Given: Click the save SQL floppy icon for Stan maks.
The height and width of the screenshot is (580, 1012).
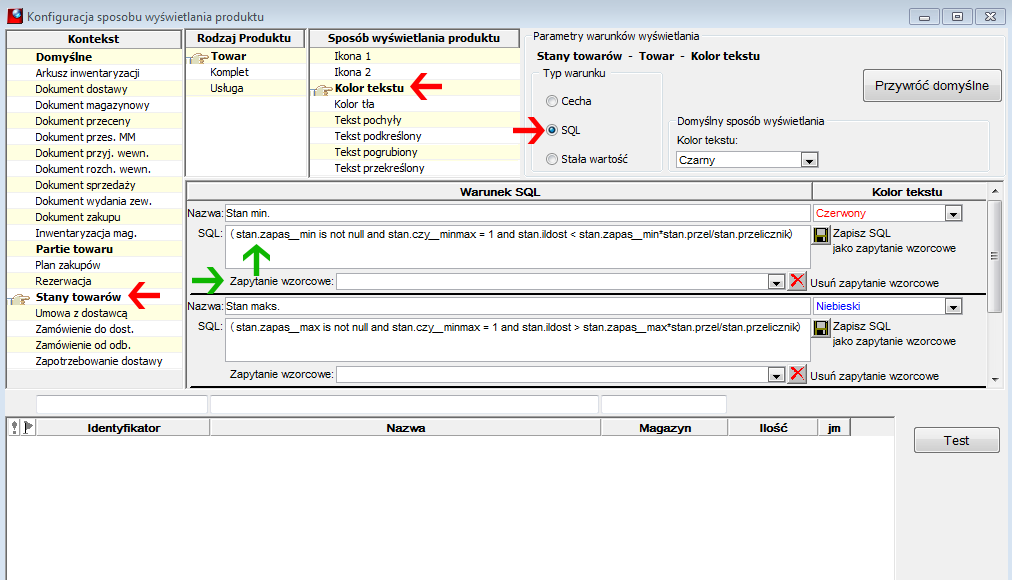Looking at the screenshot, I should pos(821,328).
